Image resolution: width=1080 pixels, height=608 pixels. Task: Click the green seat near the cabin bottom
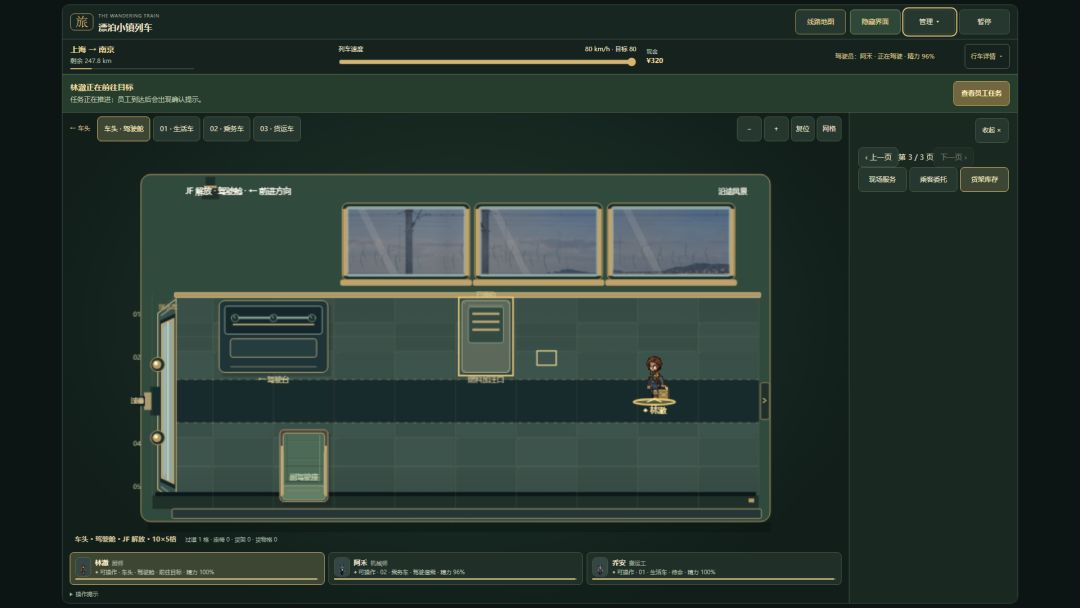304,465
